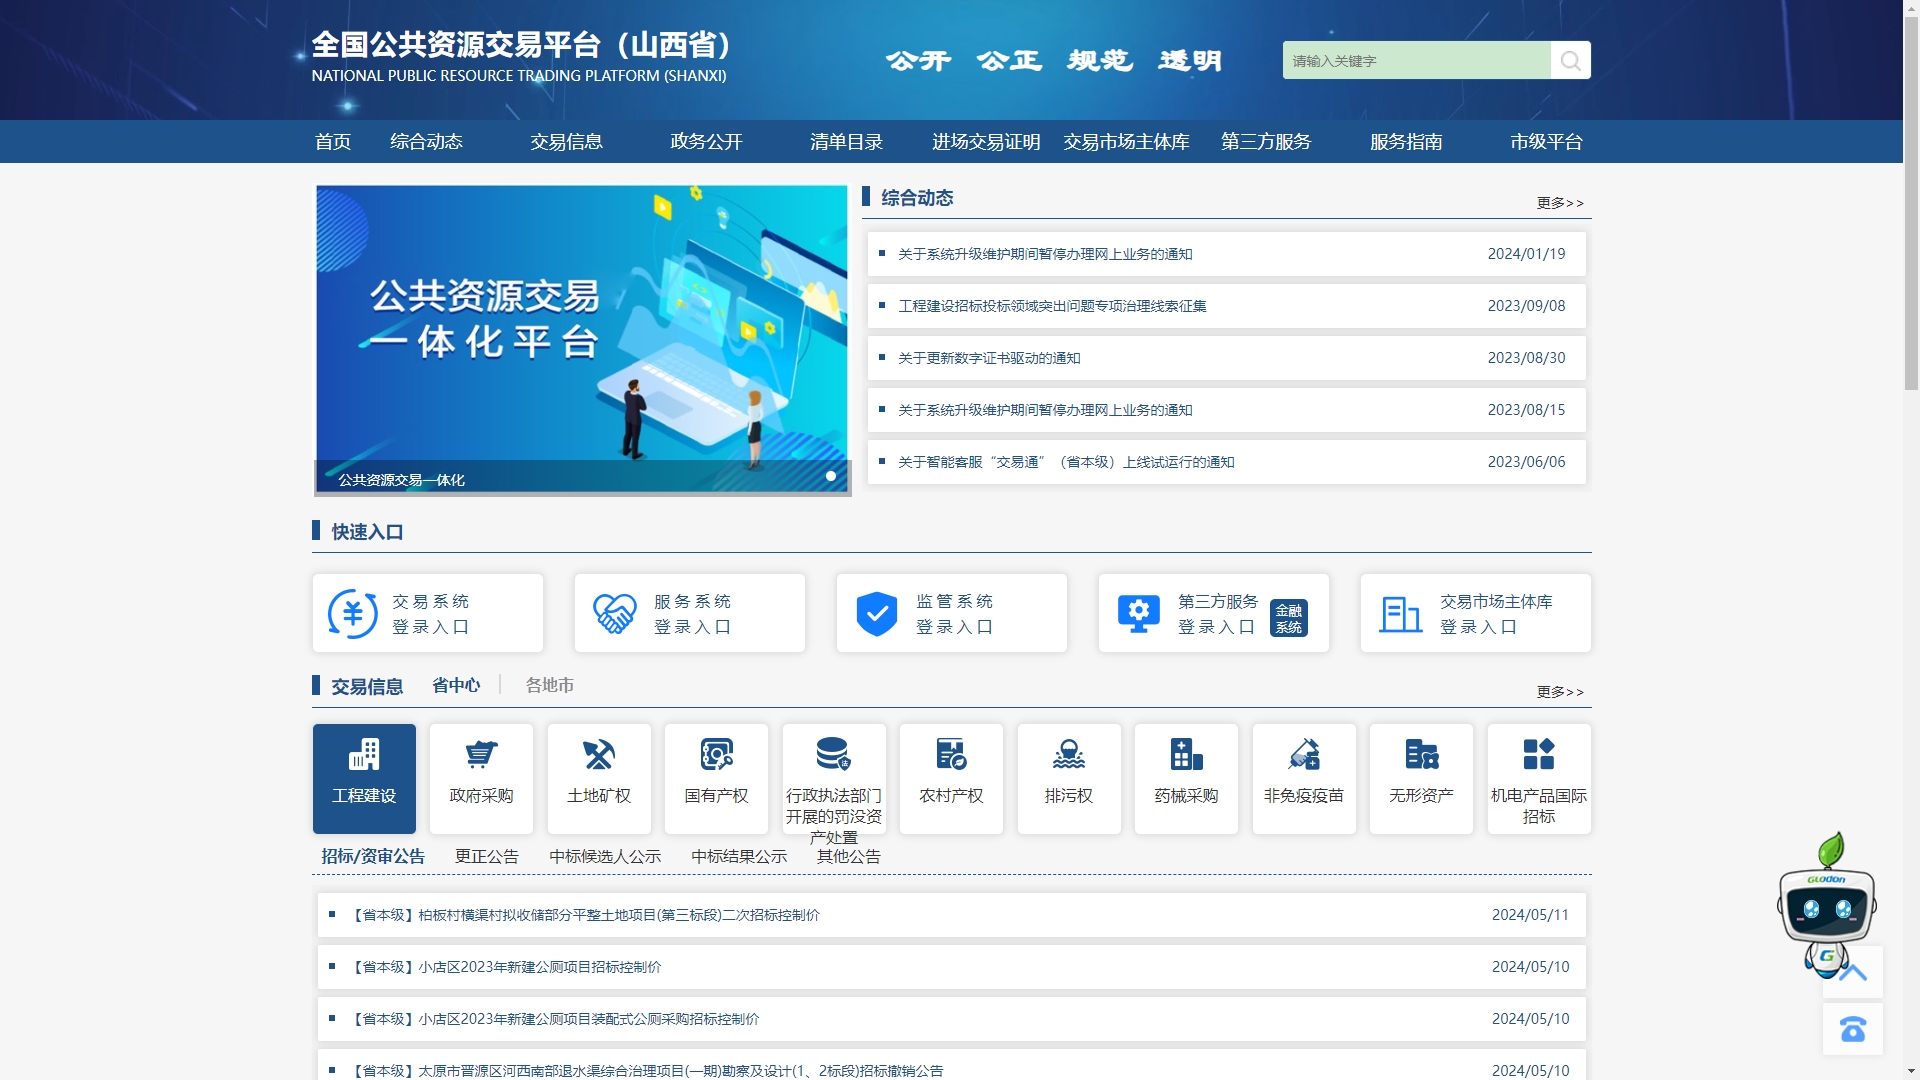1920x1080 pixels.
Task: Switch to the 各地市 tab
Action: 549,685
